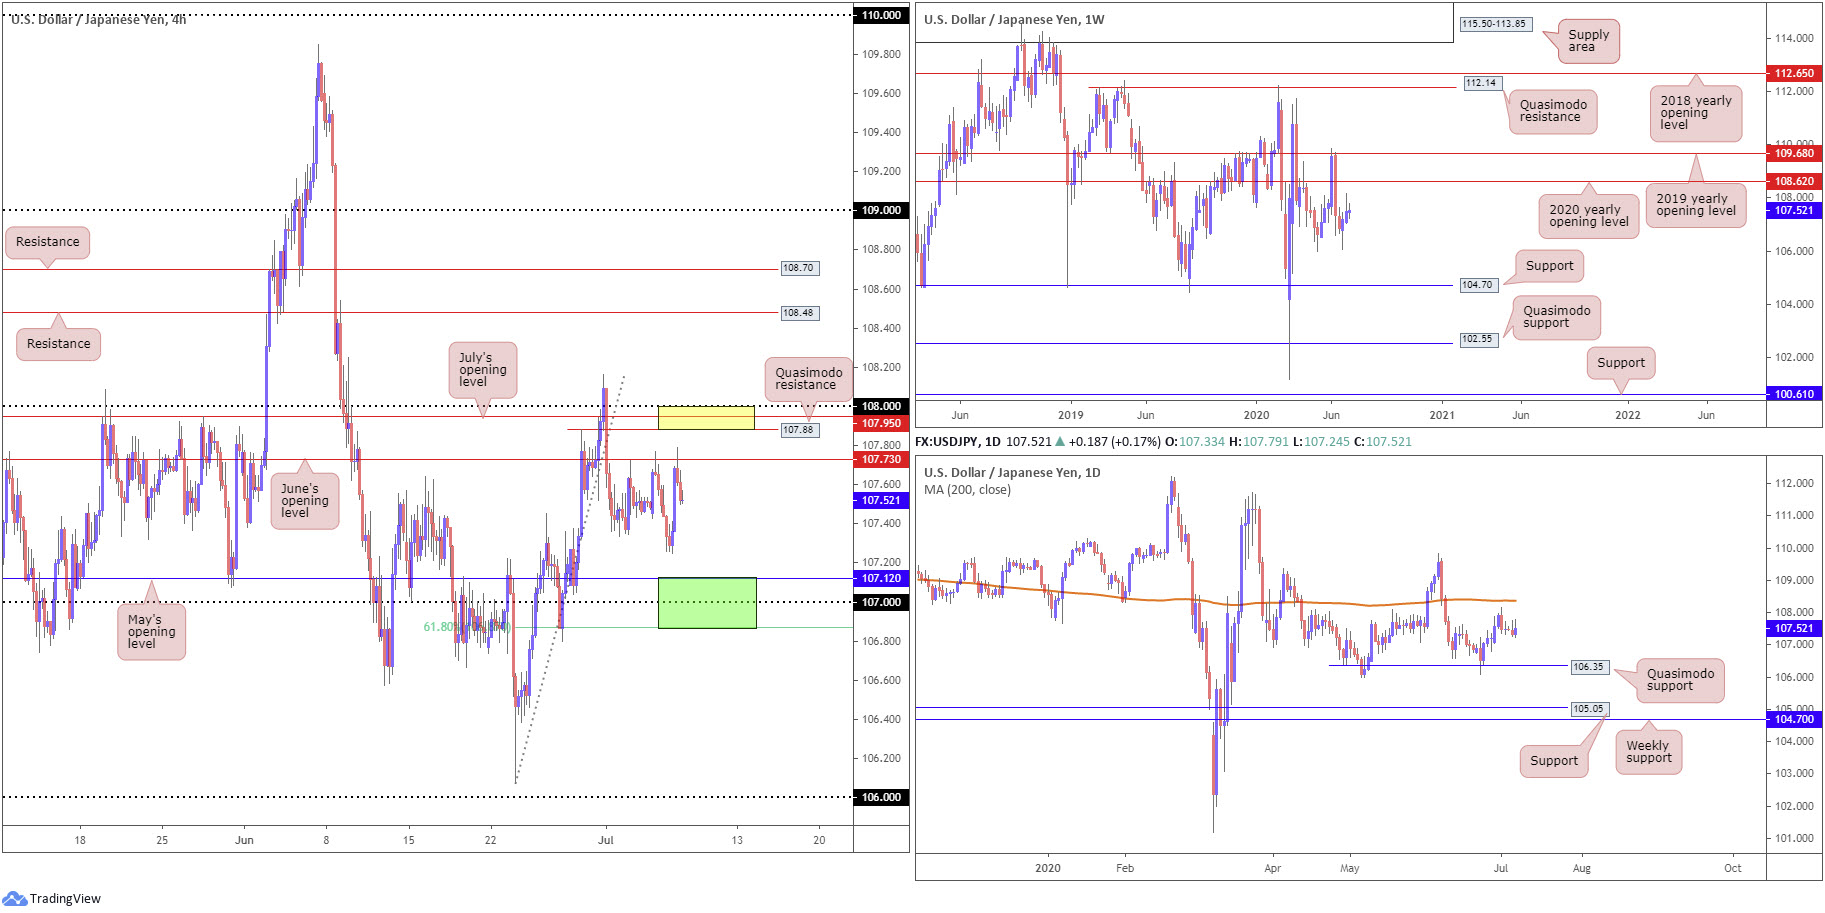Click the red 108.620 axis tag
The height and width of the screenshot is (913, 1825).
click(1793, 181)
